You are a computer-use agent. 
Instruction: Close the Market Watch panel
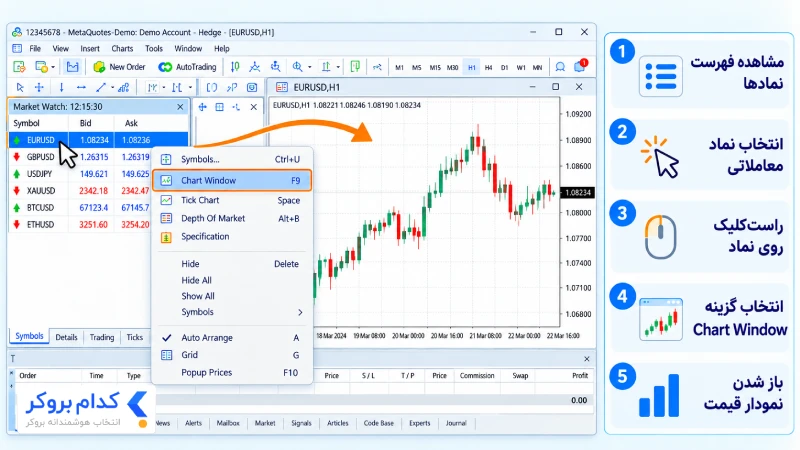coord(180,107)
